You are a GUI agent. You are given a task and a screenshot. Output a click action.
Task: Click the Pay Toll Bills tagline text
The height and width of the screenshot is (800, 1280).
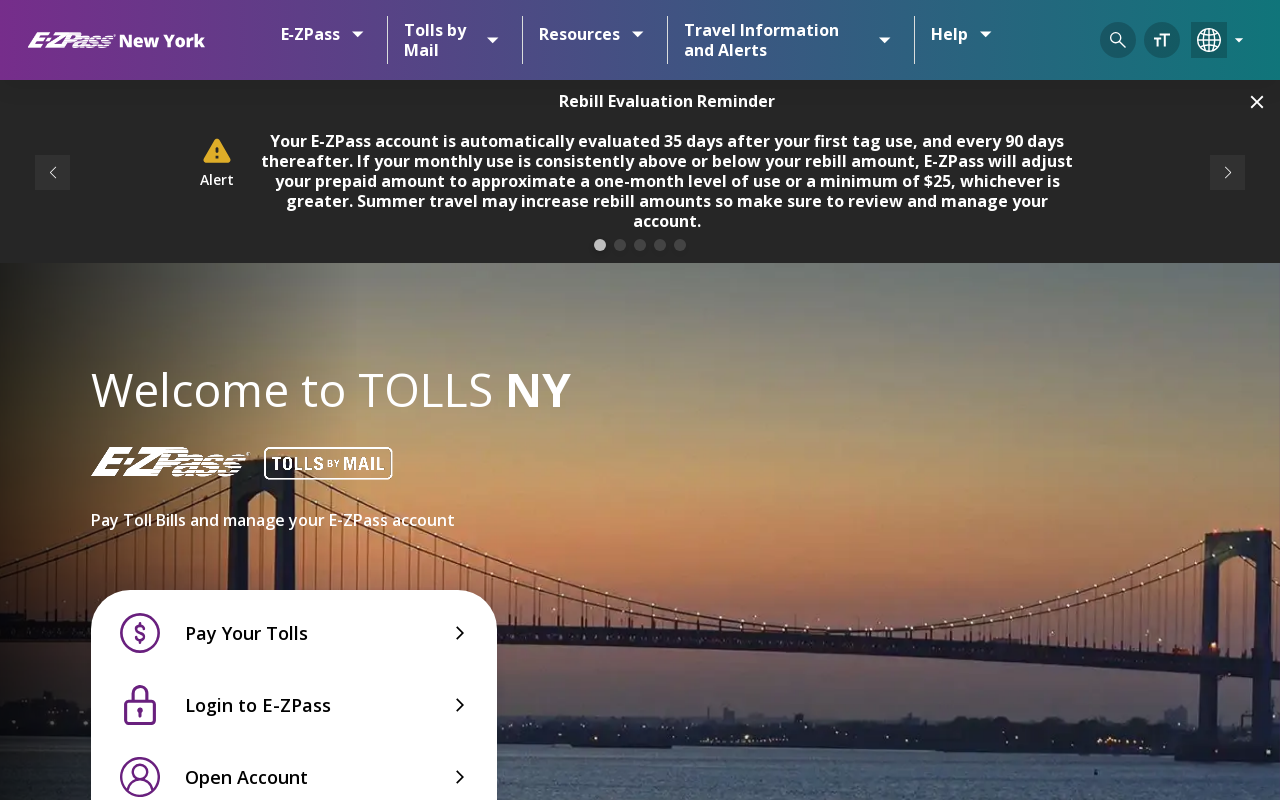click(273, 520)
